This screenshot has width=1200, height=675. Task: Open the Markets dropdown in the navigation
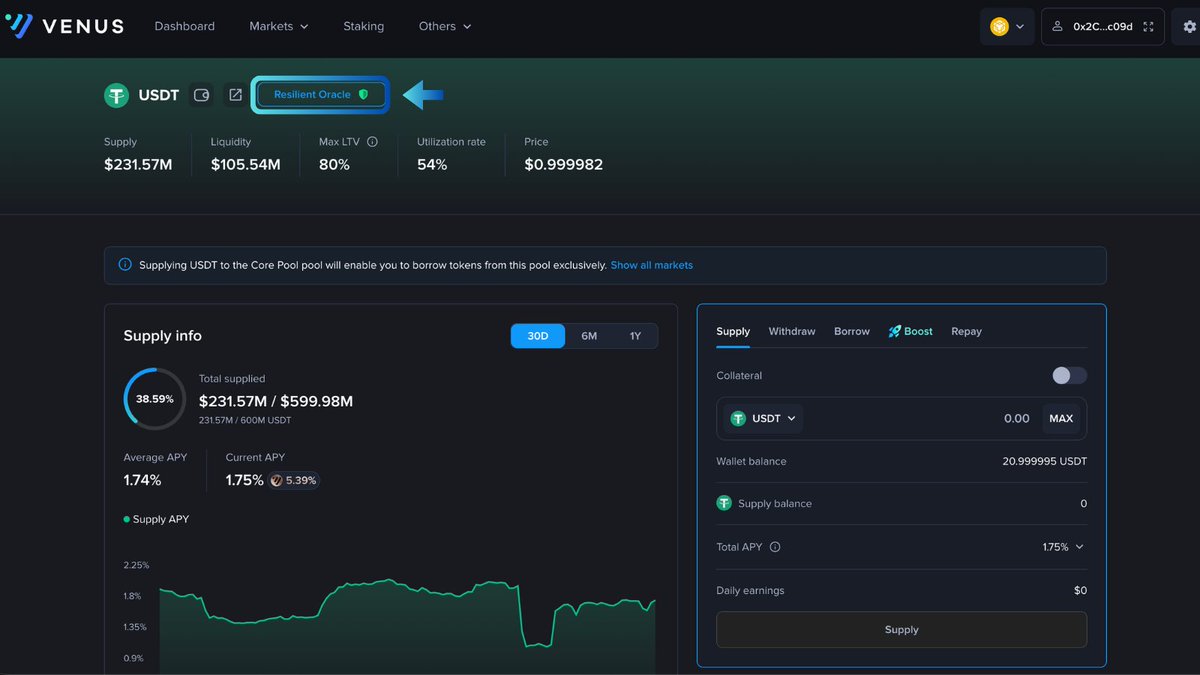[277, 26]
